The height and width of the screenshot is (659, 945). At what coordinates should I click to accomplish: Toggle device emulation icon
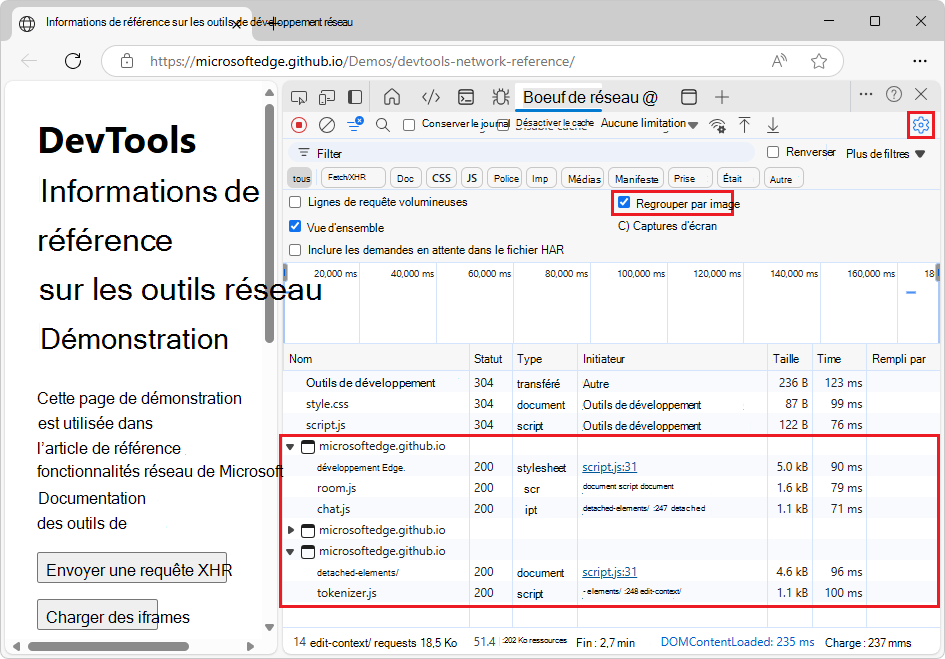[x=327, y=97]
